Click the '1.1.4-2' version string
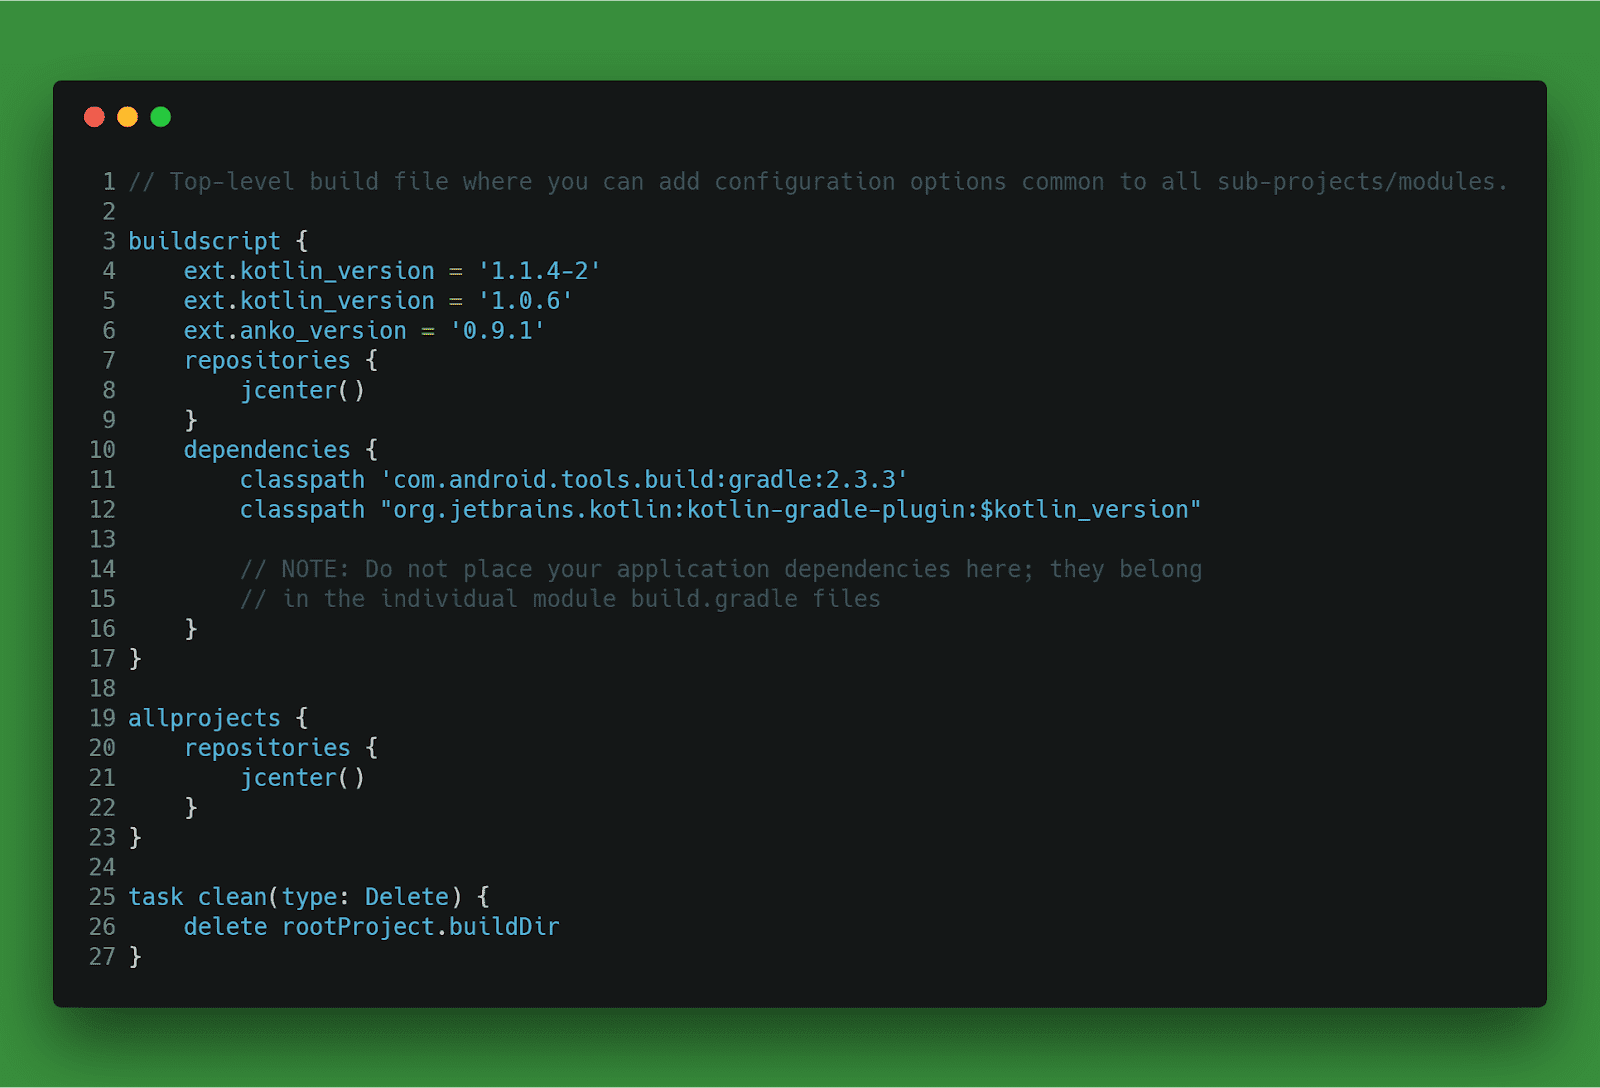1600x1088 pixels. tap(539, 271)
